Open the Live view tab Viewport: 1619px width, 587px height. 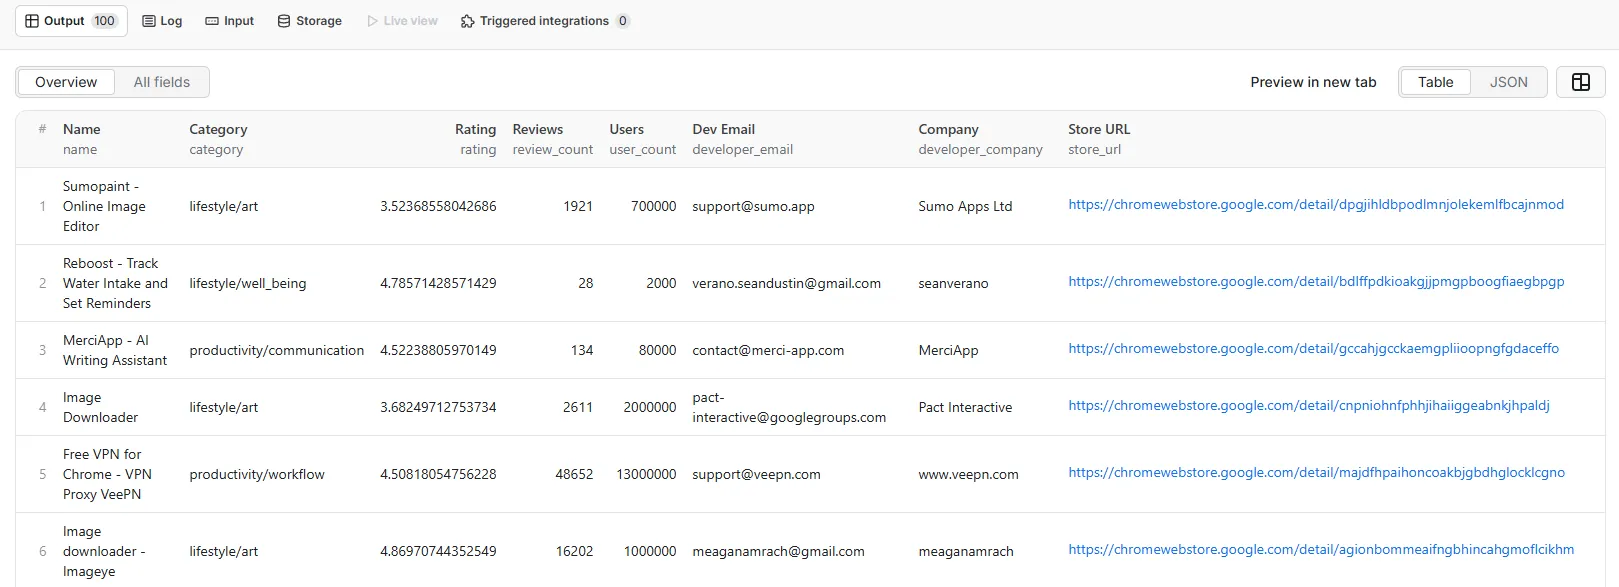(x=402, y=21)
